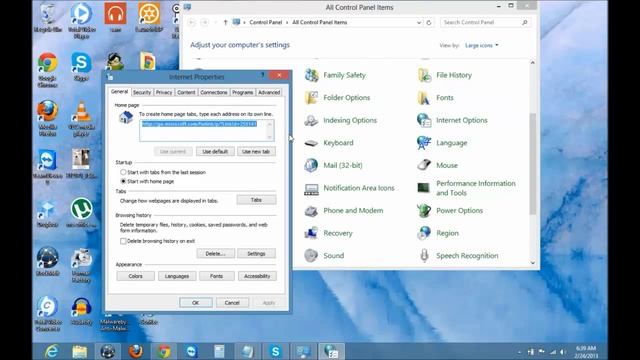
Task: Click chevron after Control Panel breadcrumb
Action: (287, 22)
